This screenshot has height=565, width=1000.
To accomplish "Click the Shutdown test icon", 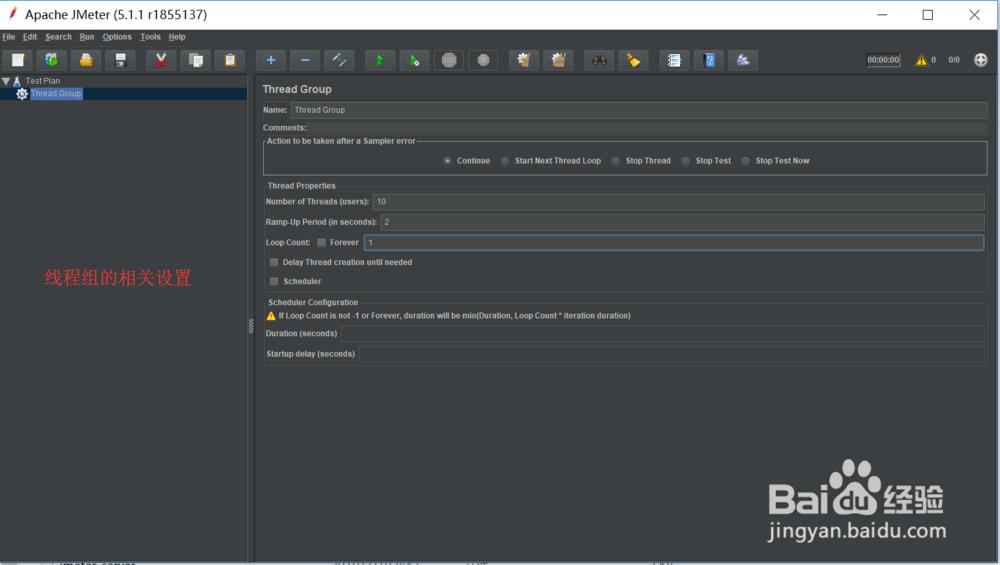I will (x=483, y=60).
